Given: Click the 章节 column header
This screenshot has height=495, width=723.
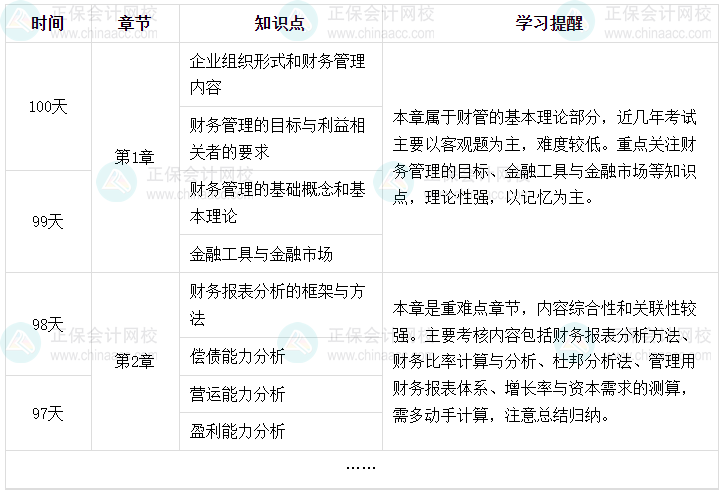Looking at the screenshot, I should (x=135, y=23).
